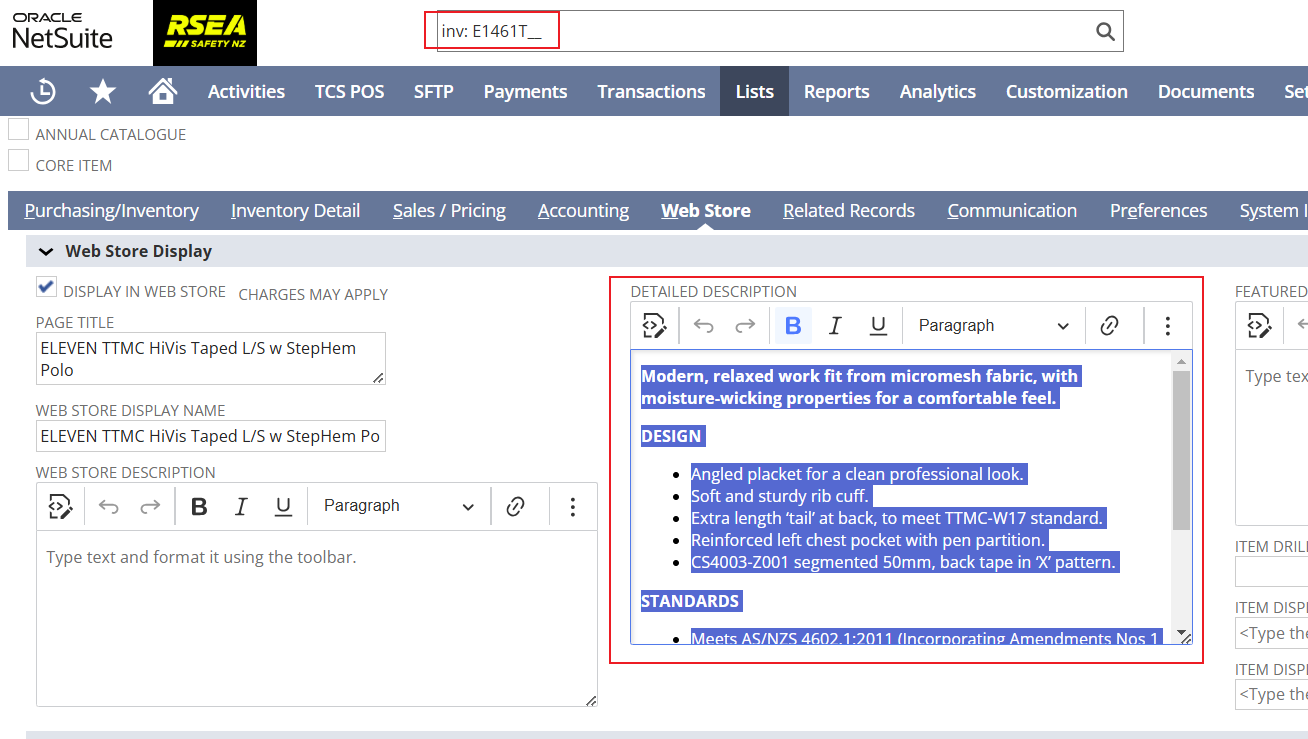Screen dimensions: 1308x739
Task: Open the TCS POS menu
Action: coord(349,91)
